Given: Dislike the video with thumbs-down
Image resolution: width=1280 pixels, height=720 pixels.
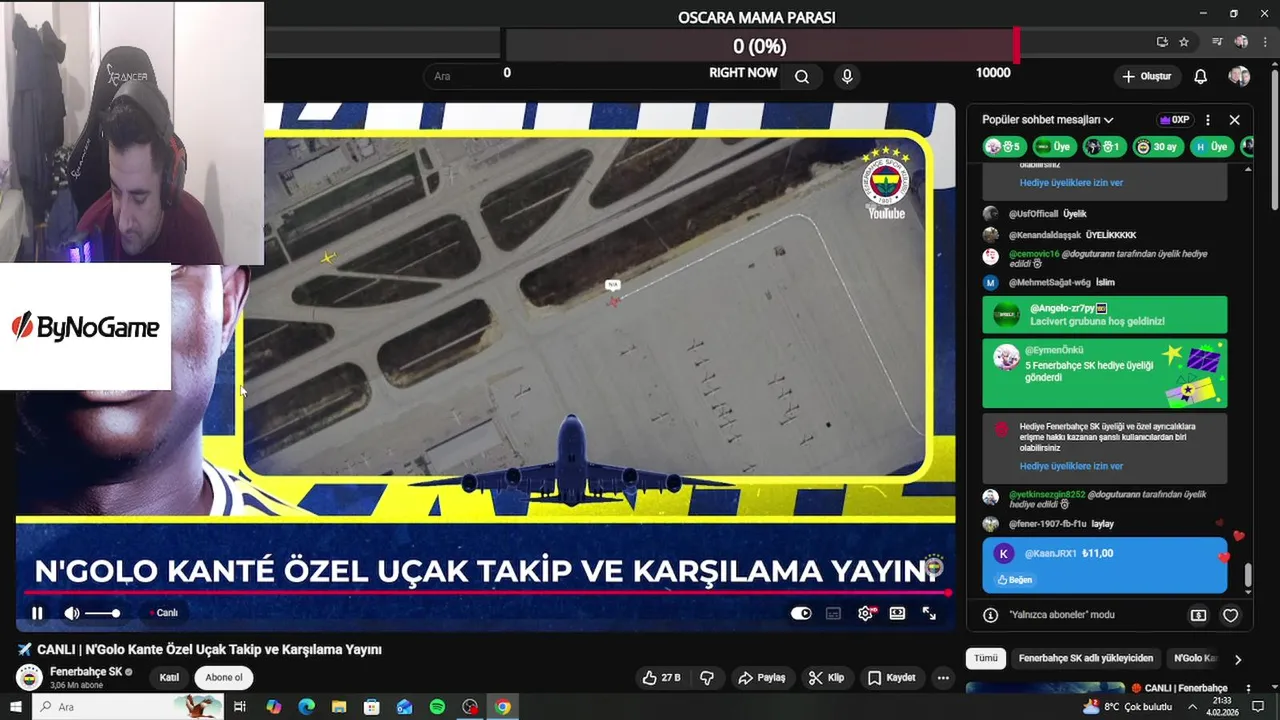Looking at the screenshot, I should [707, 677].
